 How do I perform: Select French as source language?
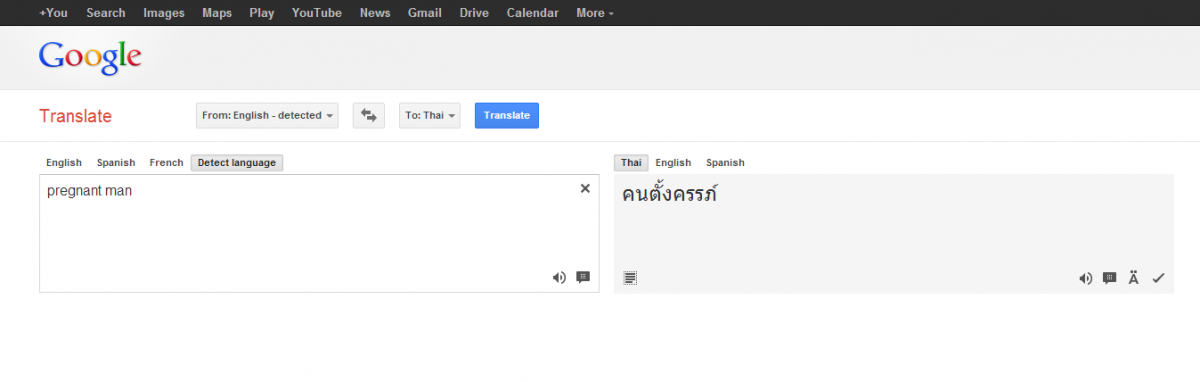click(x=167, y=163)
